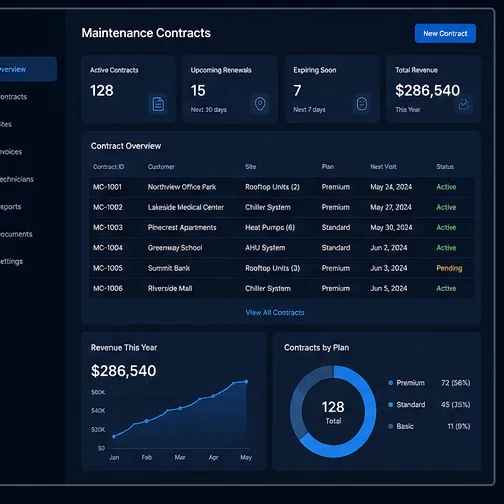Click the Status column header
This screenshot has width=504, height=504.
[445, 167]
